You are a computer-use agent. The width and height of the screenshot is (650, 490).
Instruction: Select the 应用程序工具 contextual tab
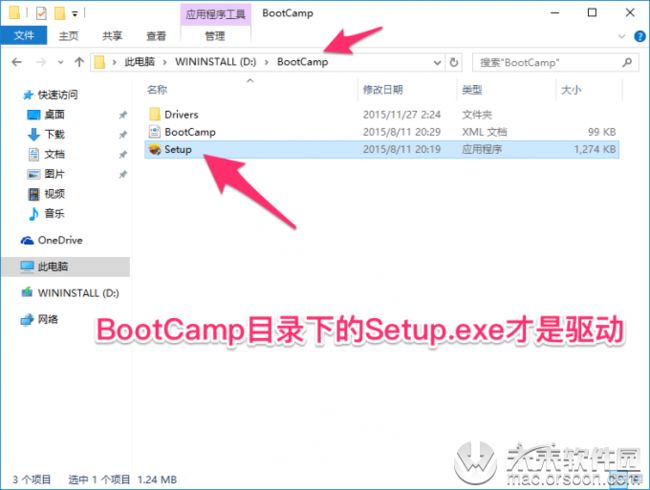(x=216, y=14)
